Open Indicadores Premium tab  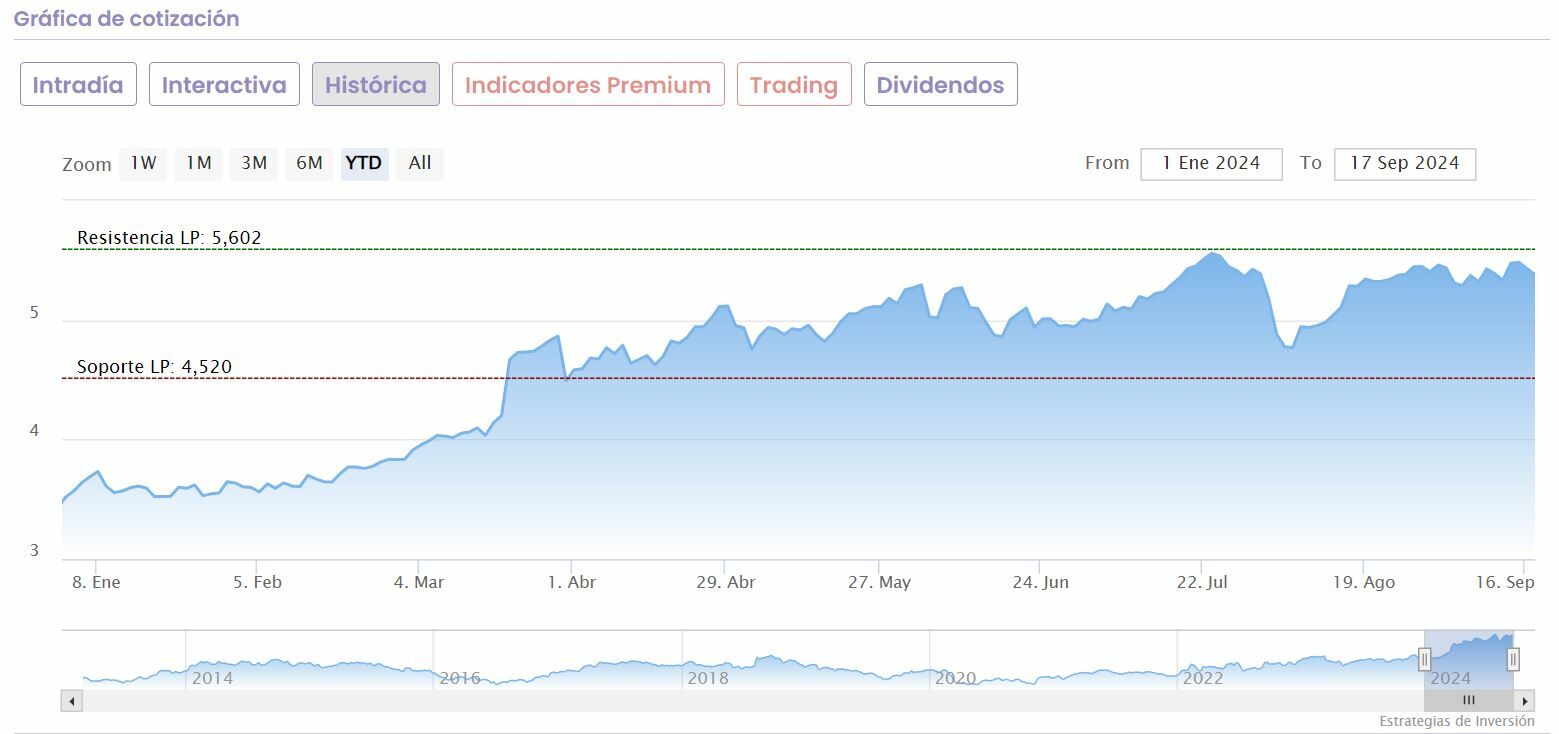click(x=588, y=85)
